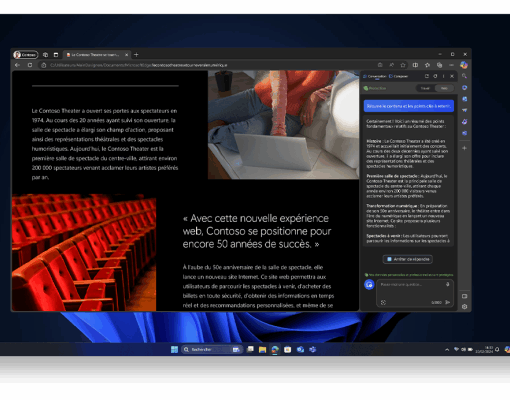
Task: Open the Outlook sidebar icon
Action: point(464,99)
